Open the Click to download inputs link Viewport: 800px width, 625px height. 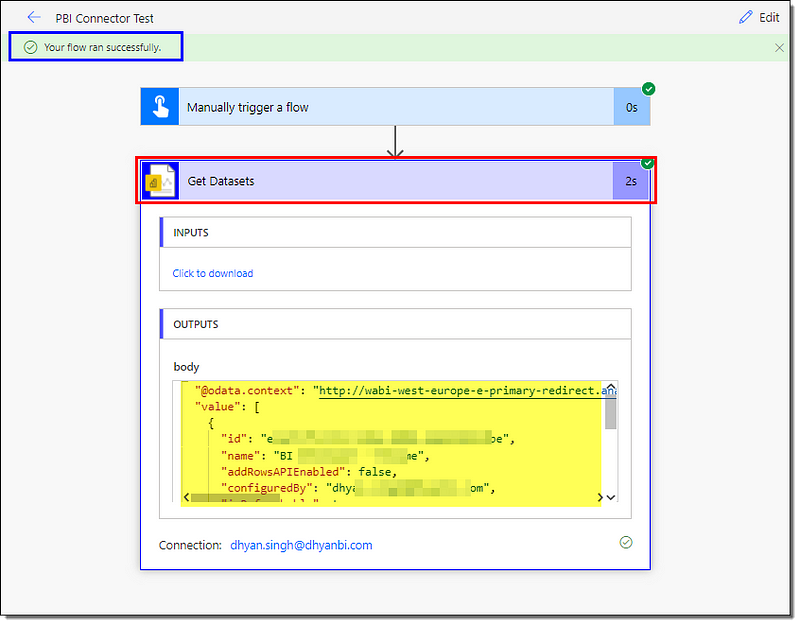pos(213,273)
